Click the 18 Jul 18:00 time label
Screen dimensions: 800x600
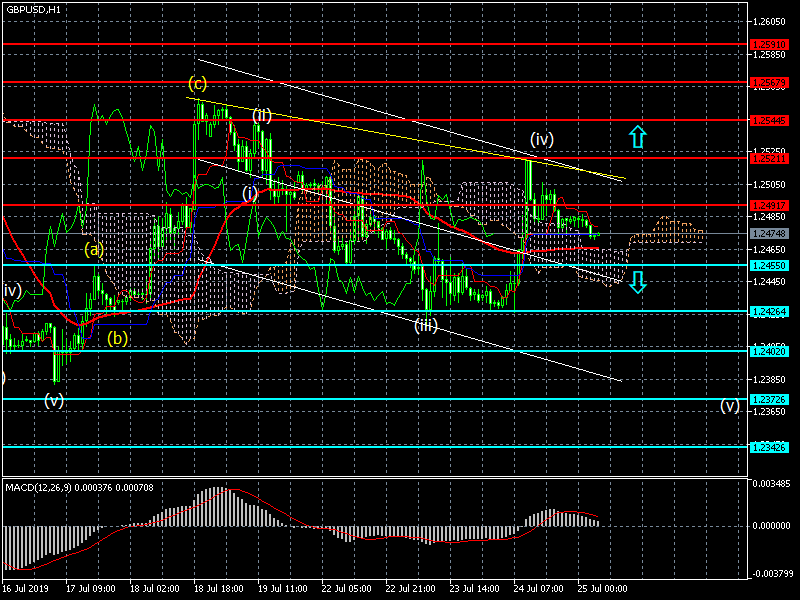pos(219,588)
